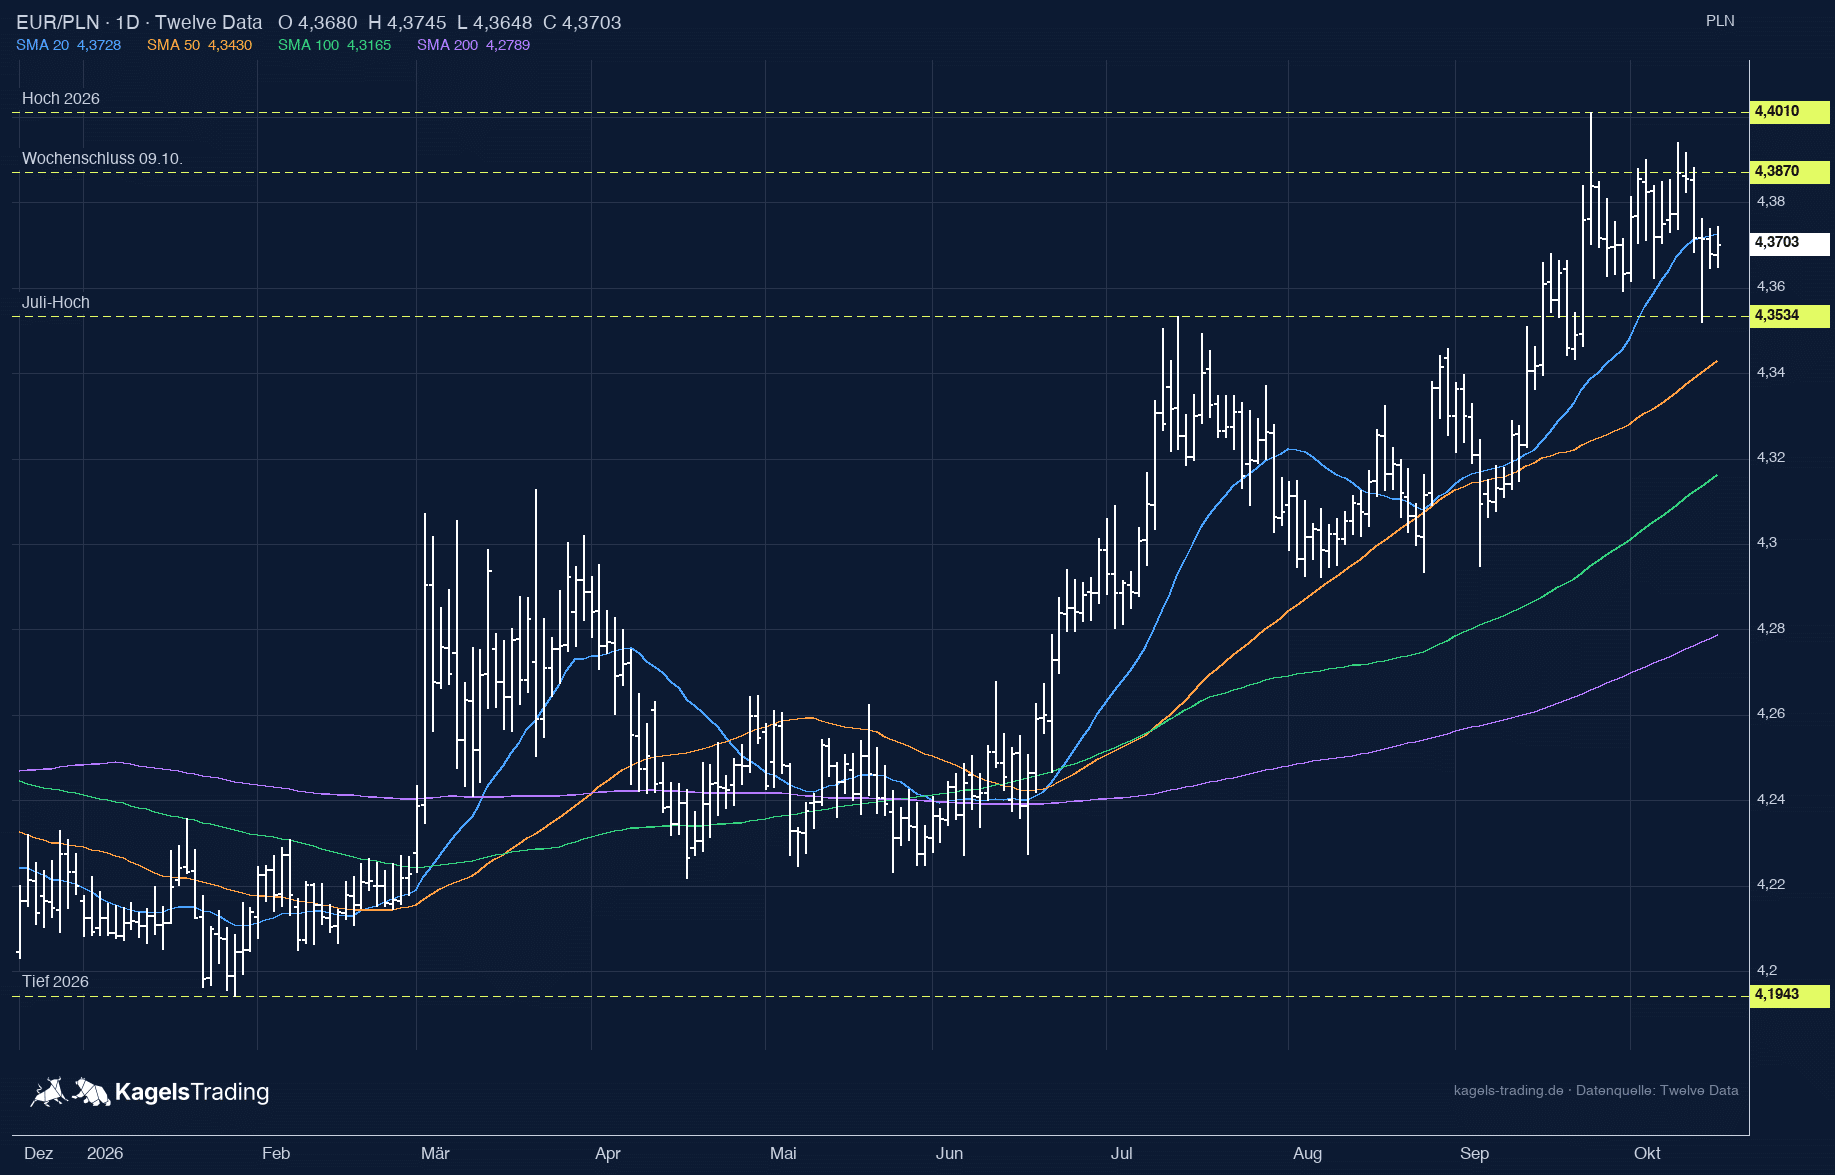Click the closing value C 4,3703
The height and width of the screenshot is (1175, 1835).
[x=582, y=22]
